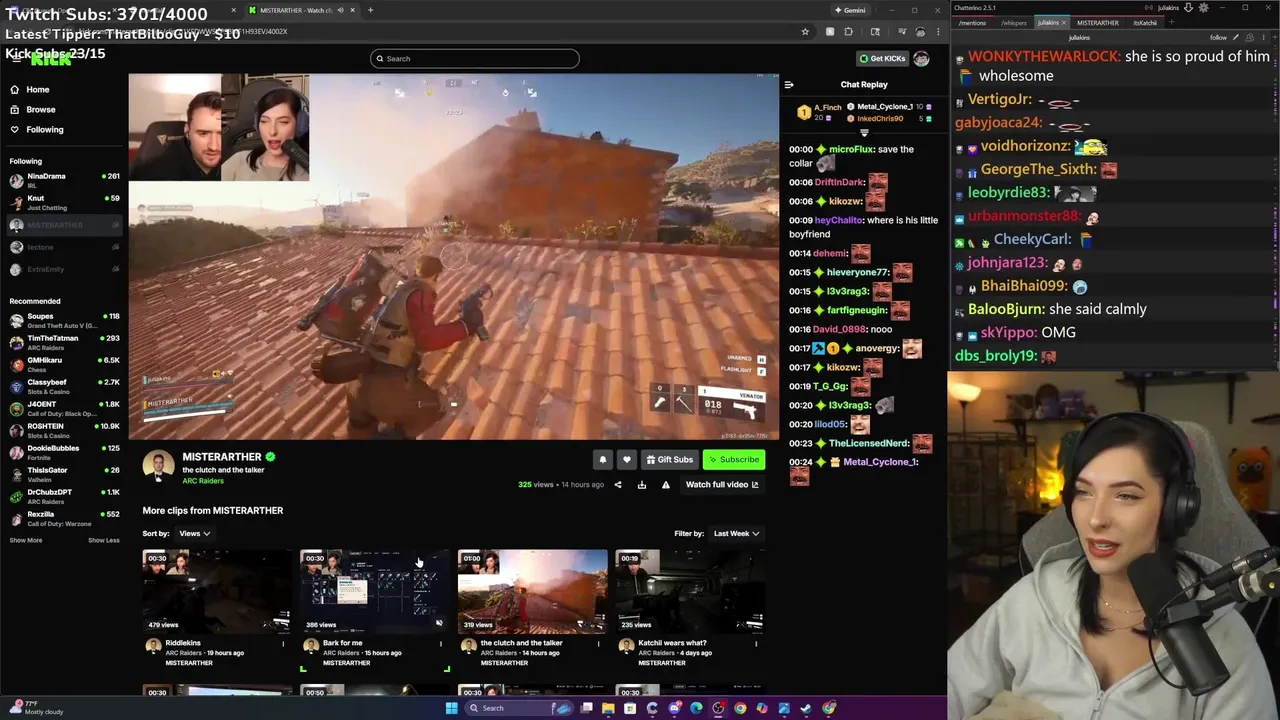Click Show Less in the recommended list
Viewport: 1280px width, 720px height.
coord(103,540)
